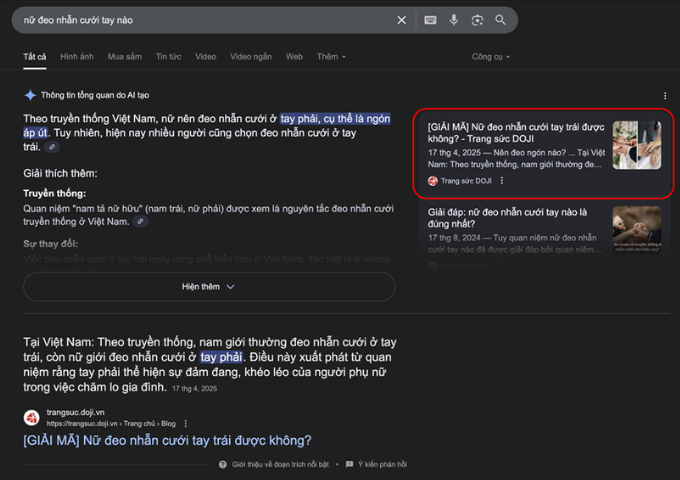Image resolution: width=680 pixels, height=480 pixels.
Task: Open source link chip after 'trái.'
Action: [x=52, y=147]
